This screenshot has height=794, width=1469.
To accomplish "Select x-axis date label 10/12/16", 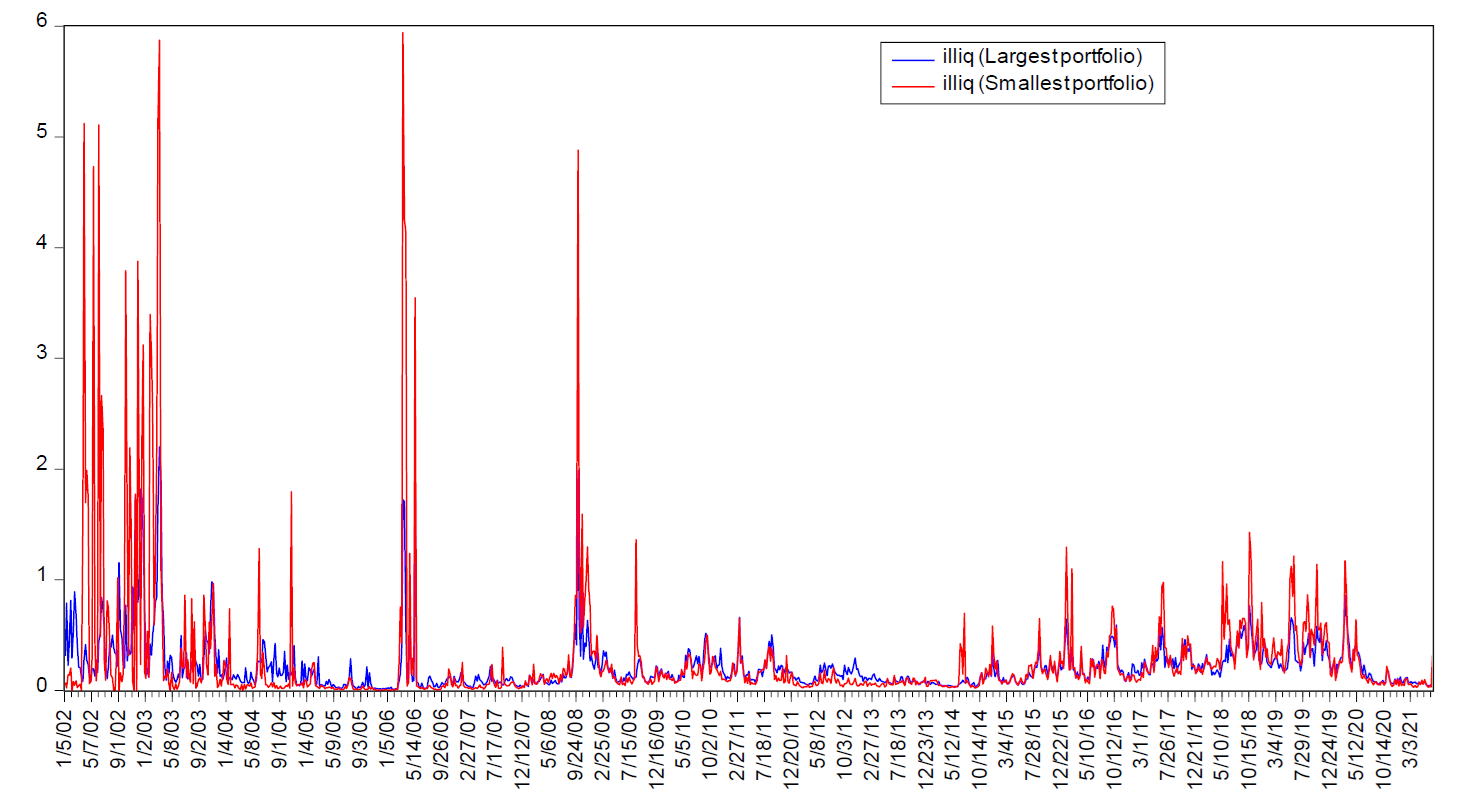I will click(x=1113, y=747).
